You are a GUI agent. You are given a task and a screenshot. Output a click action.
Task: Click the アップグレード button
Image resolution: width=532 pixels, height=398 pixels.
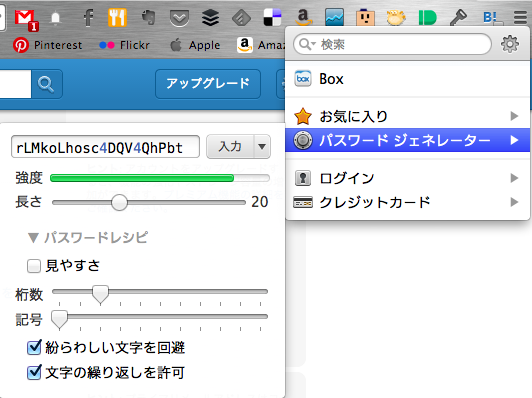[x=208, y=84]
